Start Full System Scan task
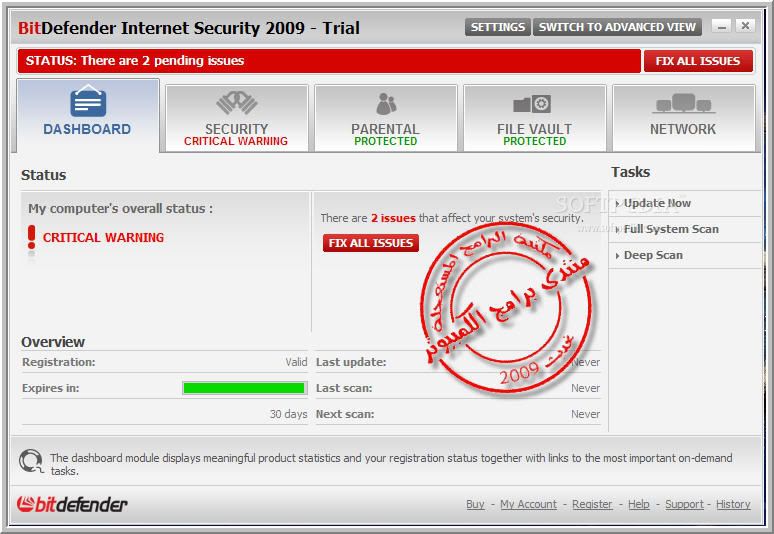This screenshot has width=774, height=534. click(671, 229)
